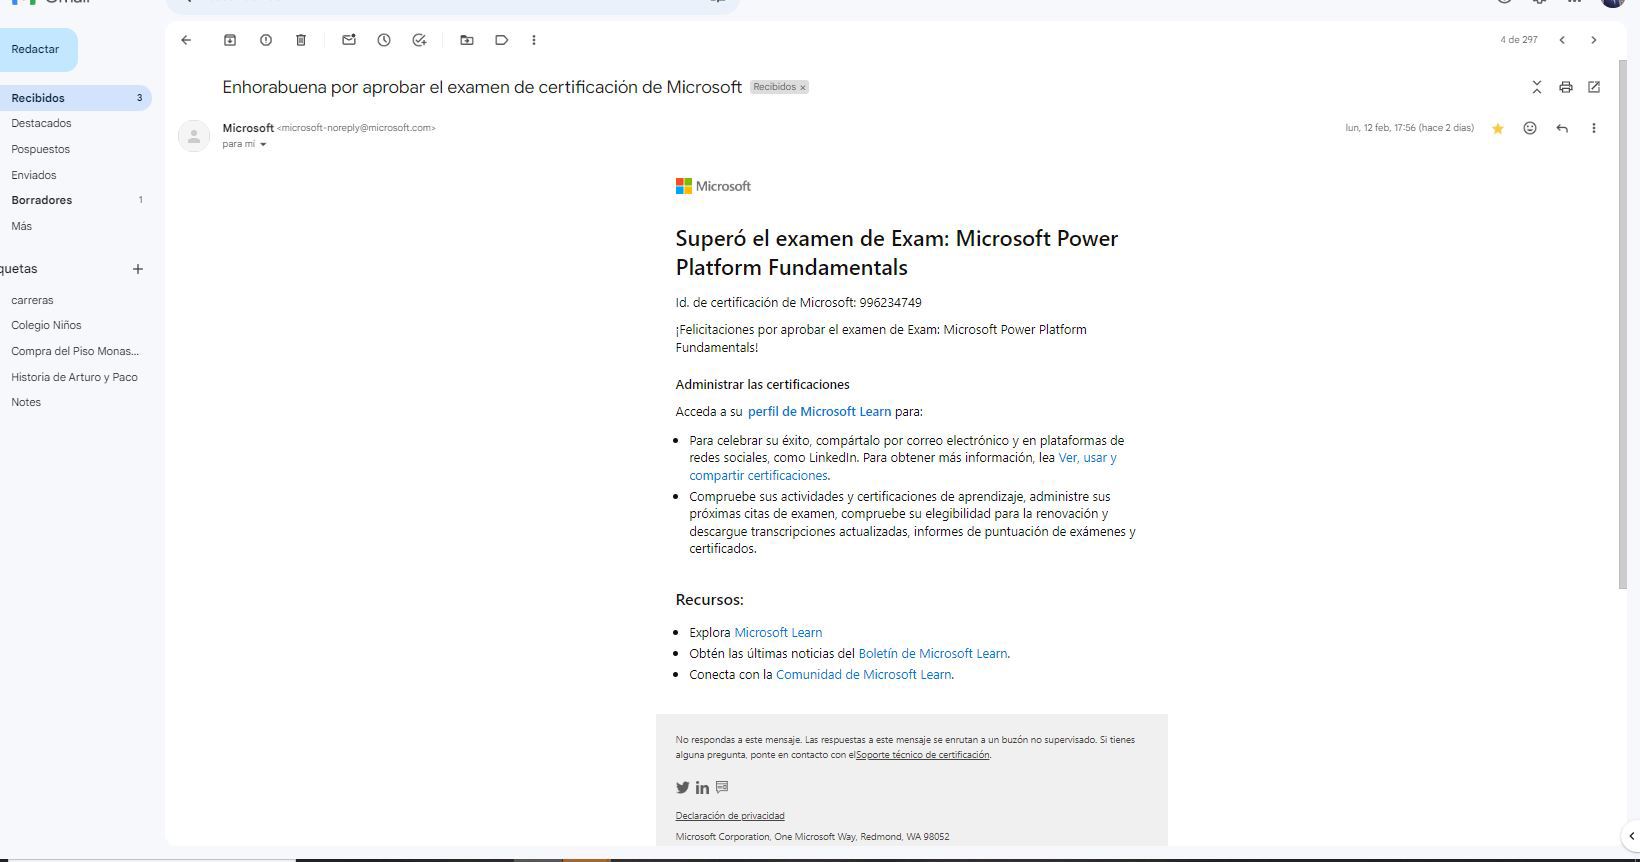Create a new label with plus icon
This screenshot has width=1640, height=862.
tap(138, 269)
